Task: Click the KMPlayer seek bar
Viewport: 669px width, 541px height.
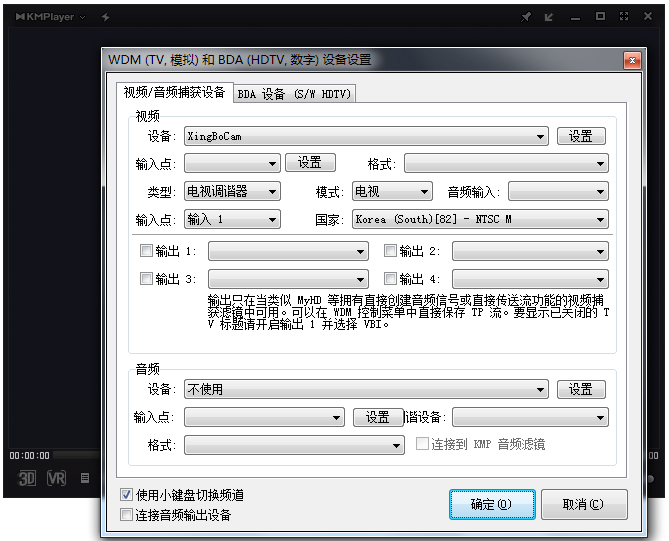Action: pyautogui.click(x=77, y=455)
